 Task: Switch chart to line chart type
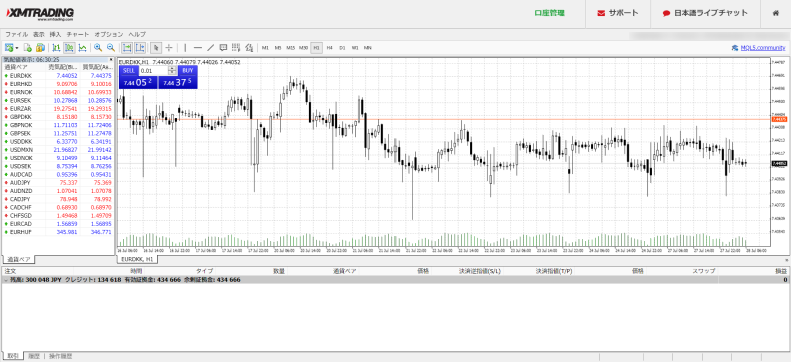[82, 47]
